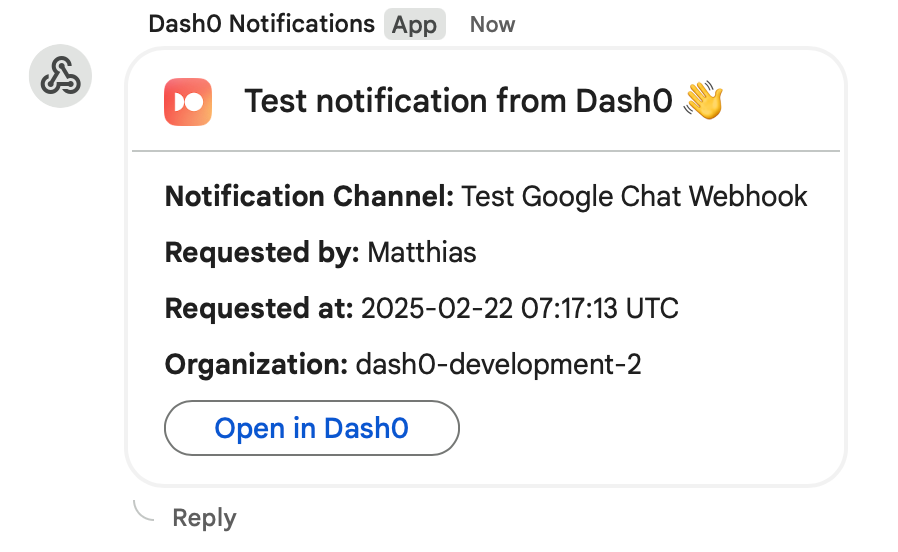898x552 pixels.
Task: Click the Test notification from Dash0 title
Action: tap(458, 102)
